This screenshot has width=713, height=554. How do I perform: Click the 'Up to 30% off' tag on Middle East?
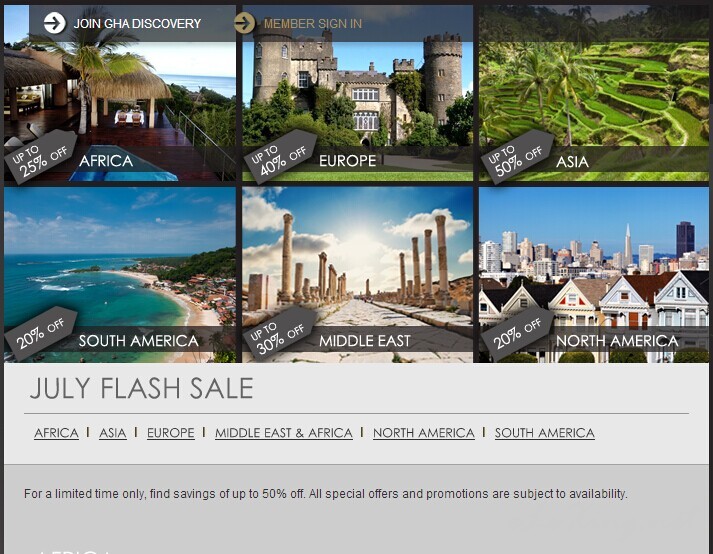pos(279,334)
